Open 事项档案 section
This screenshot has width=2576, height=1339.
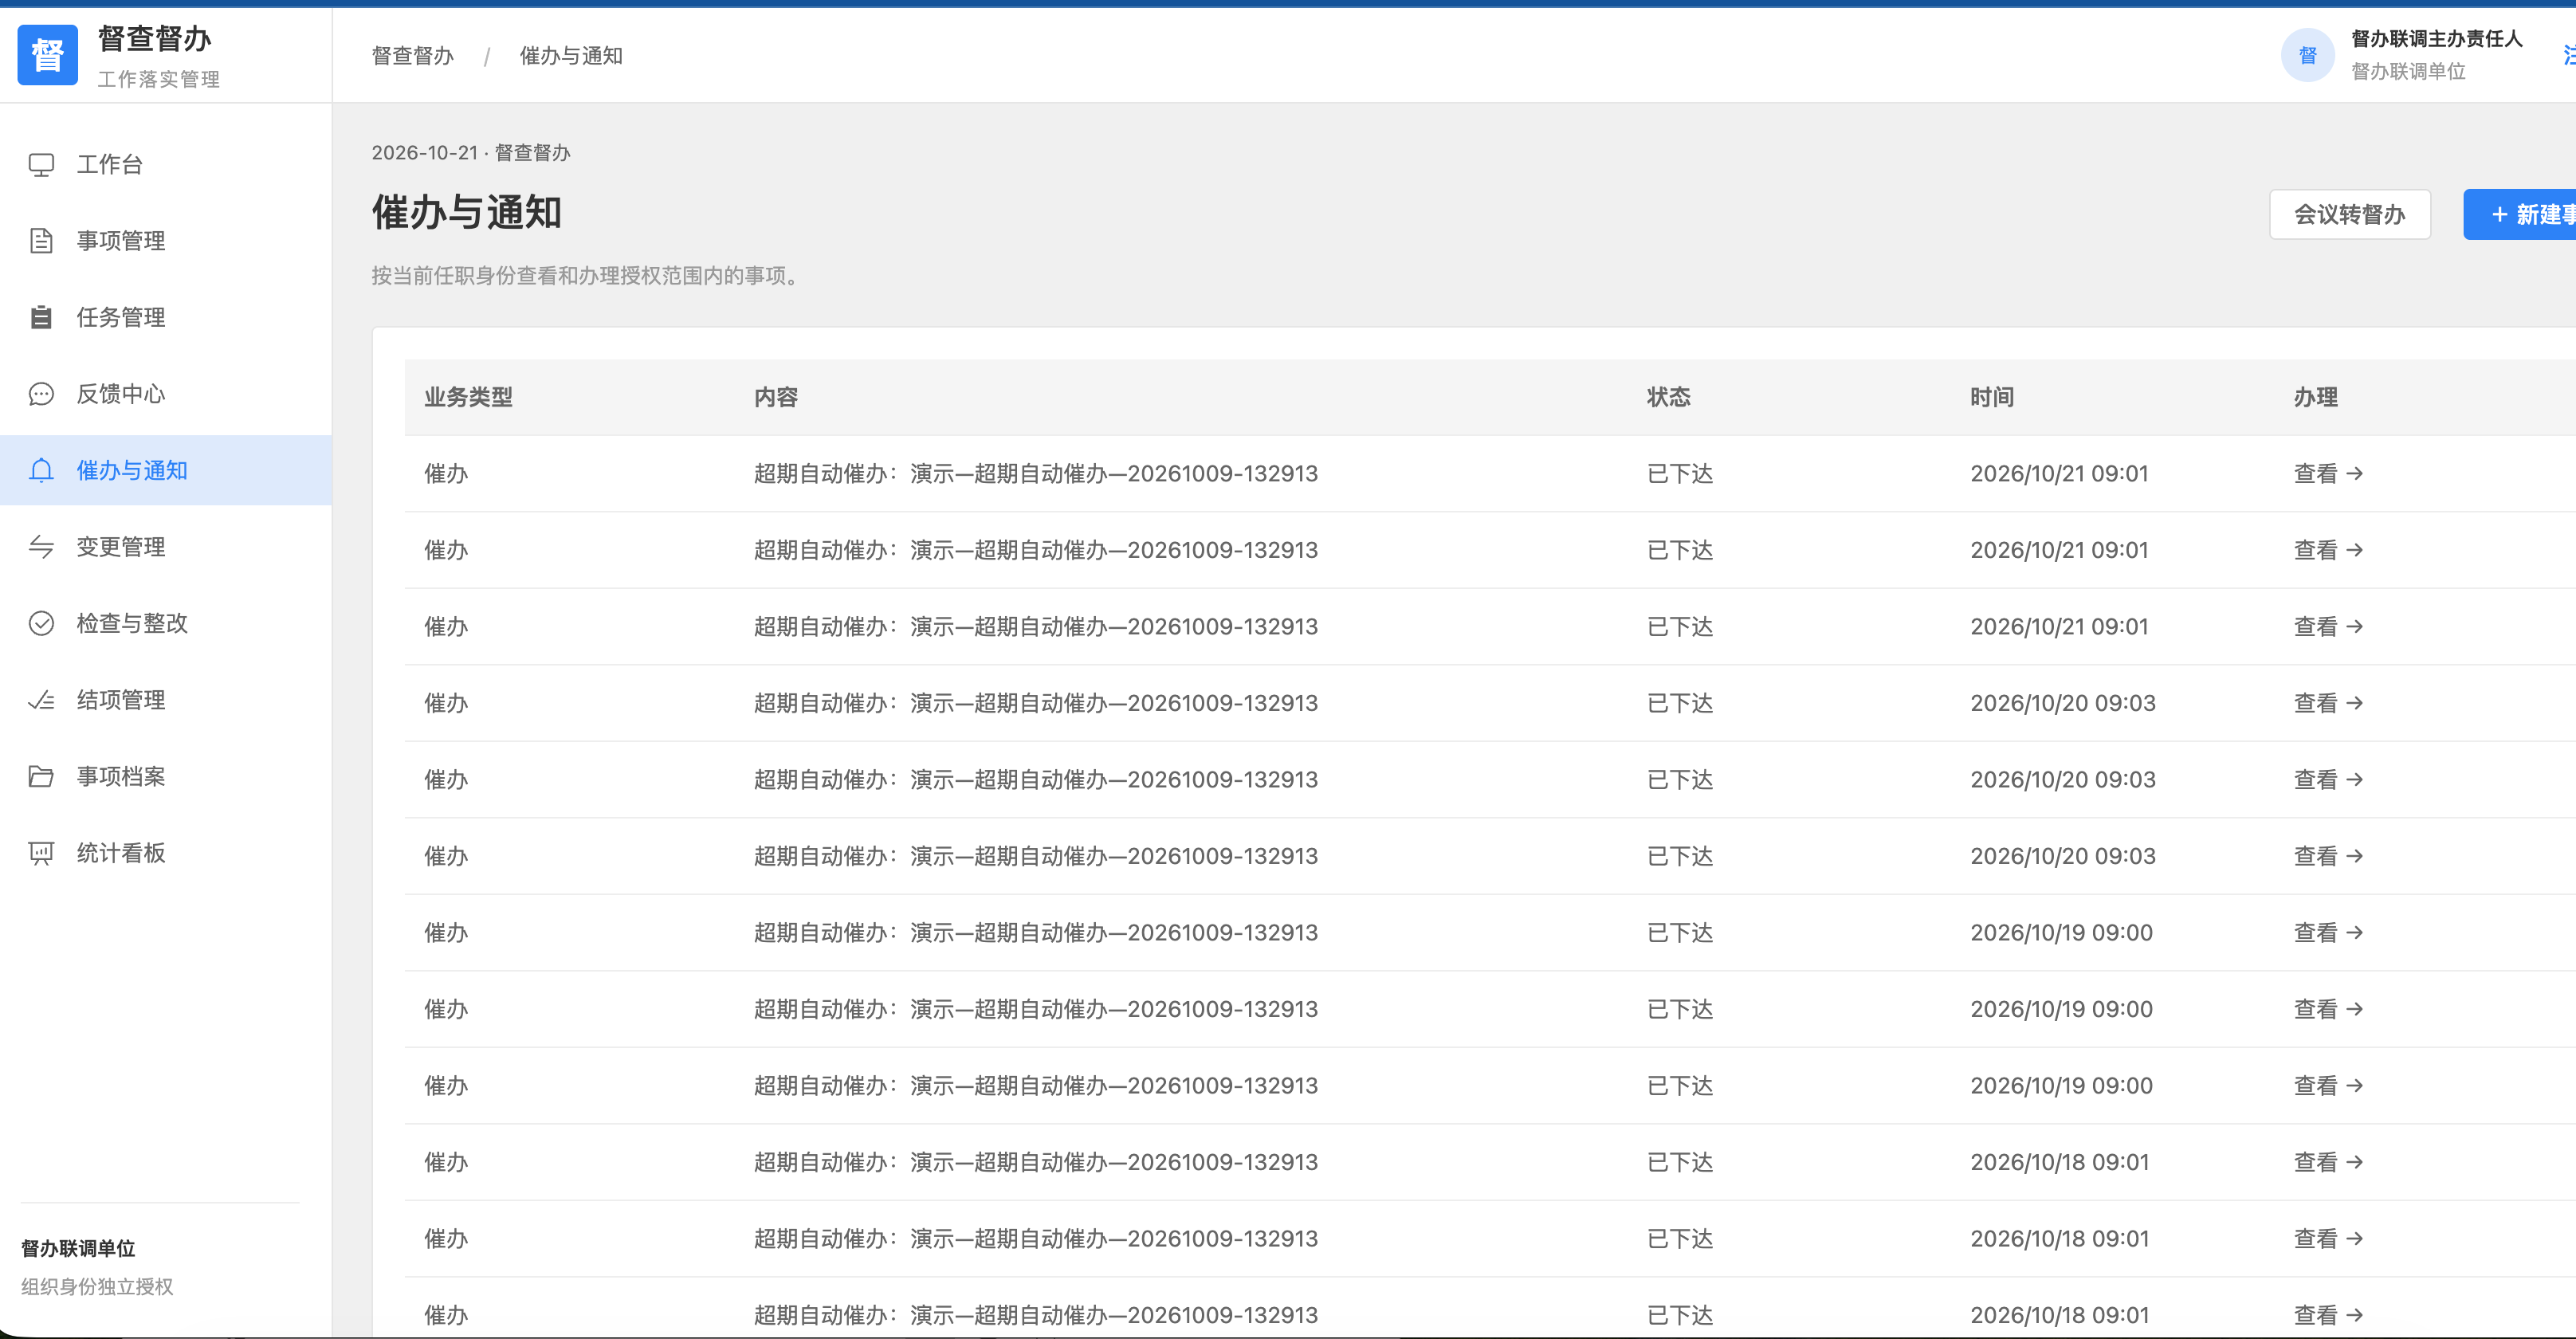[166, 776]
